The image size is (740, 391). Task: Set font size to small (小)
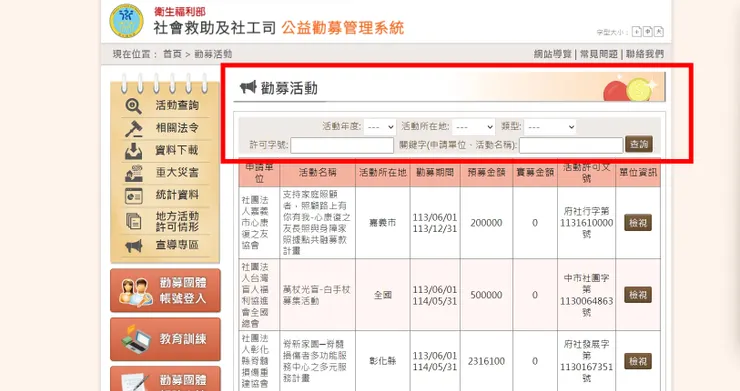coord(637,32)
